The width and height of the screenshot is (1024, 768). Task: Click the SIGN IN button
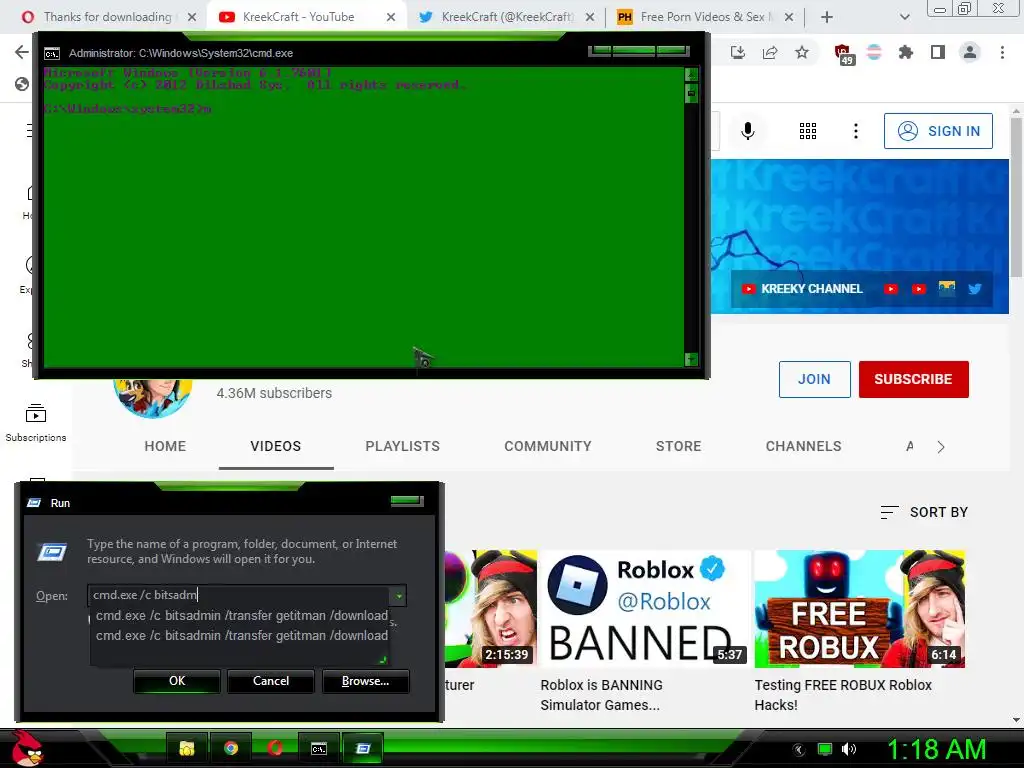point(938,131)
